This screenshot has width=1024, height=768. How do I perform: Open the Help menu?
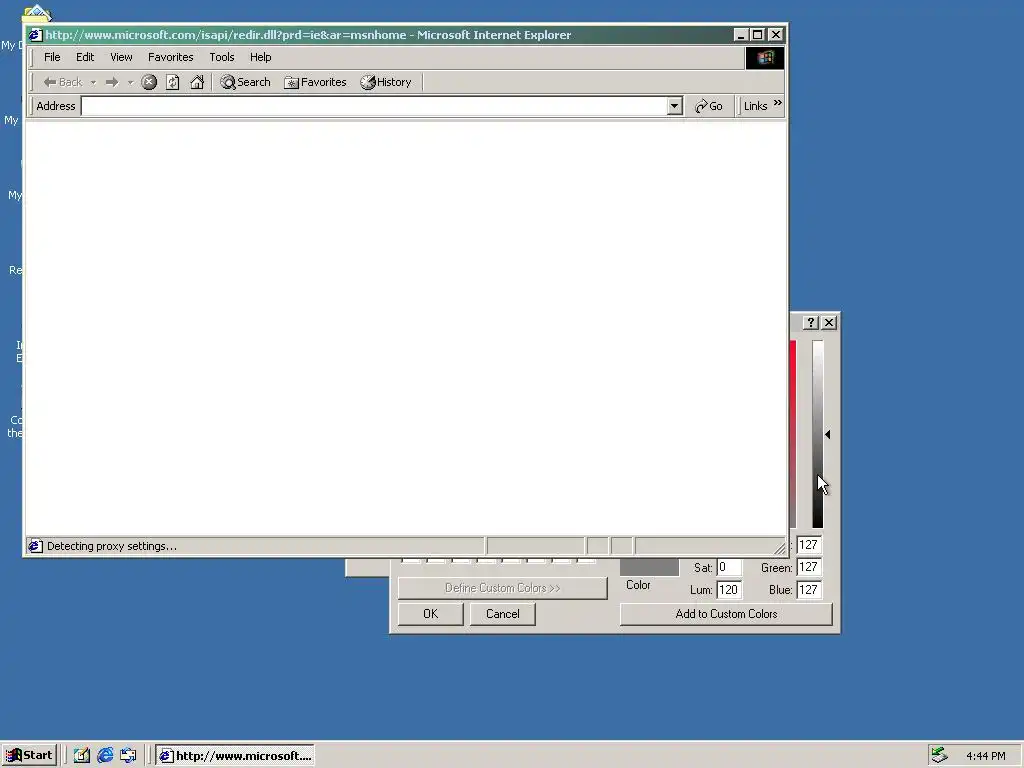point(260,57)
